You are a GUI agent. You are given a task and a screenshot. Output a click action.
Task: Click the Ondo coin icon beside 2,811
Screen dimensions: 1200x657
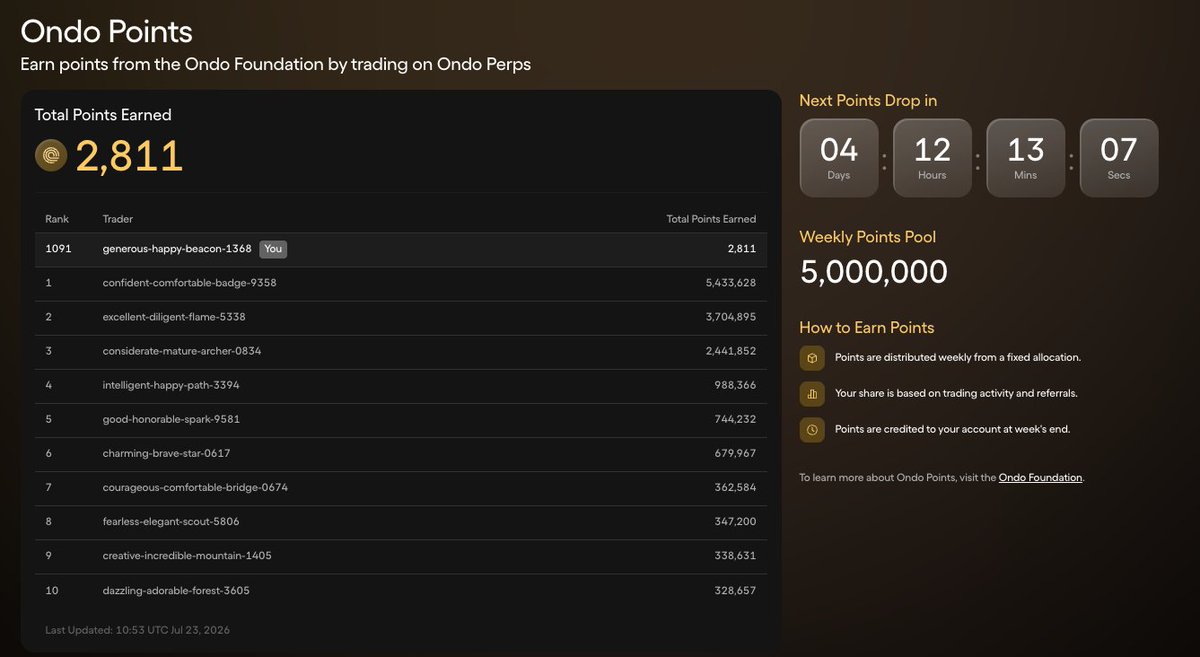tap(51, 156)
